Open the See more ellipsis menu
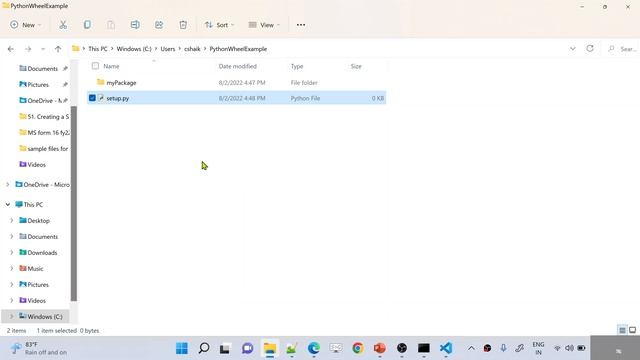Screen dimensions: 640x360 pos(301,25)
